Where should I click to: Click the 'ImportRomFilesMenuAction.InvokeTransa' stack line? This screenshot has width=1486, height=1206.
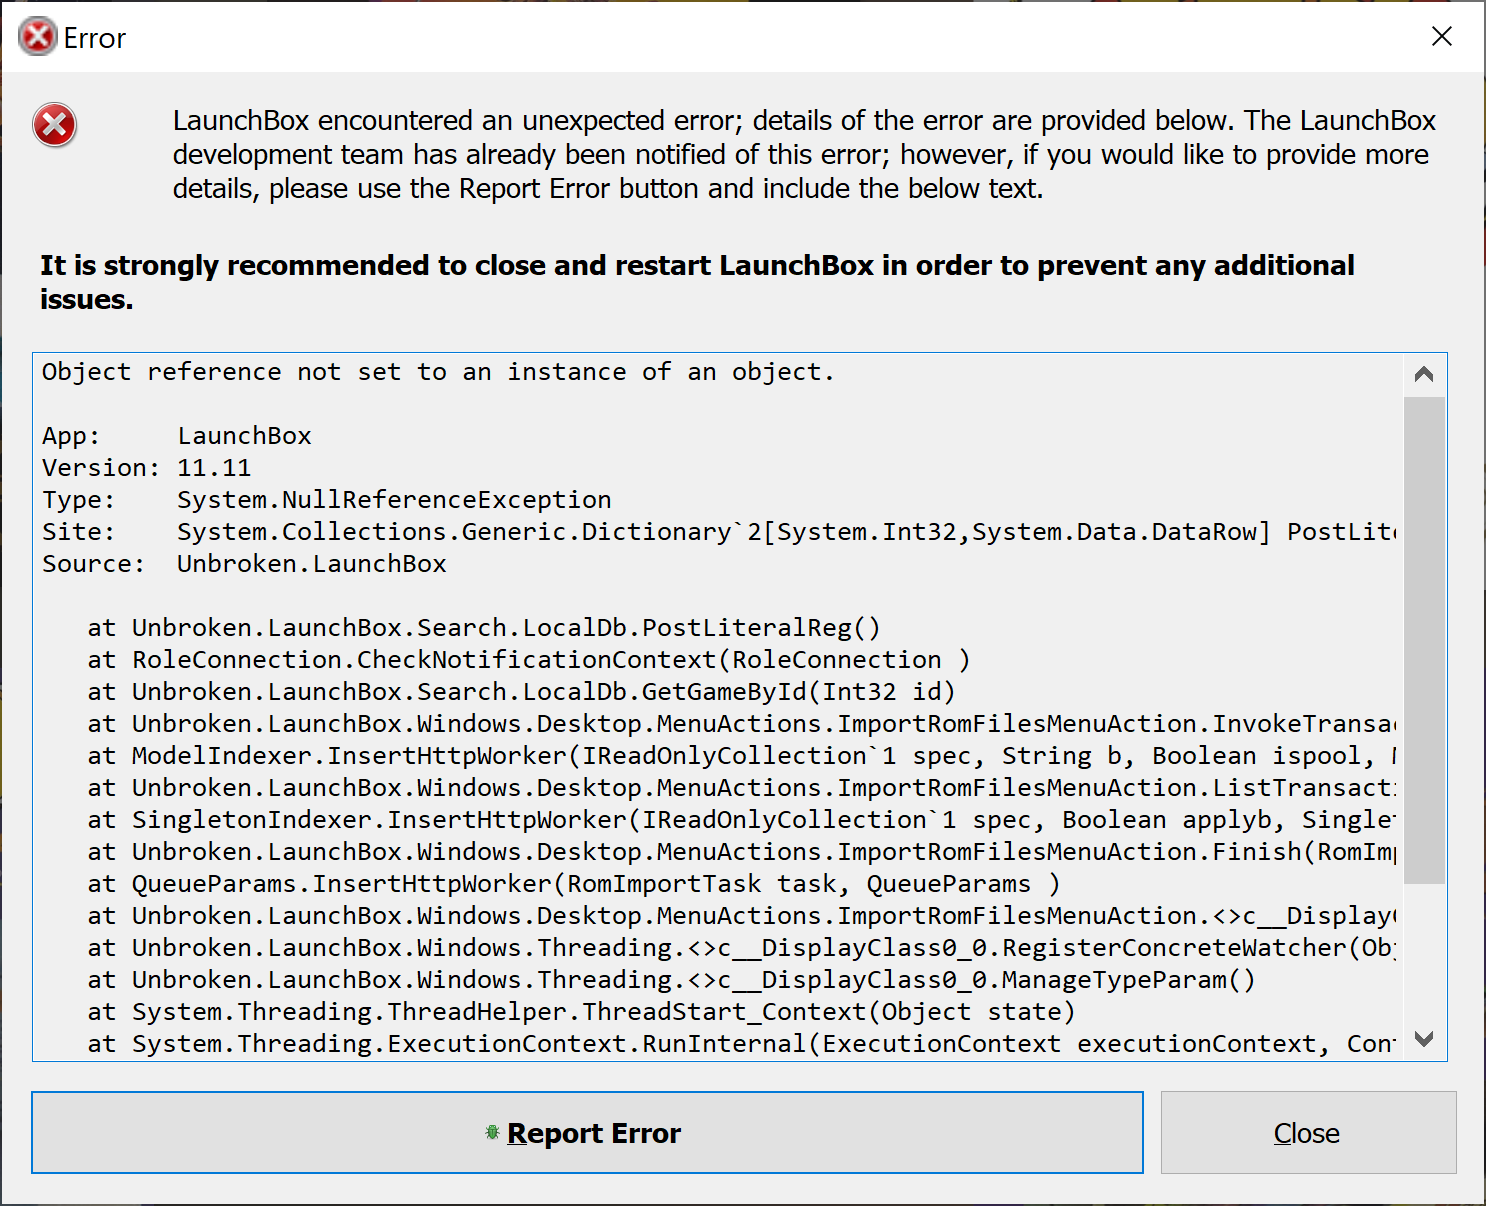pos(742,724)
